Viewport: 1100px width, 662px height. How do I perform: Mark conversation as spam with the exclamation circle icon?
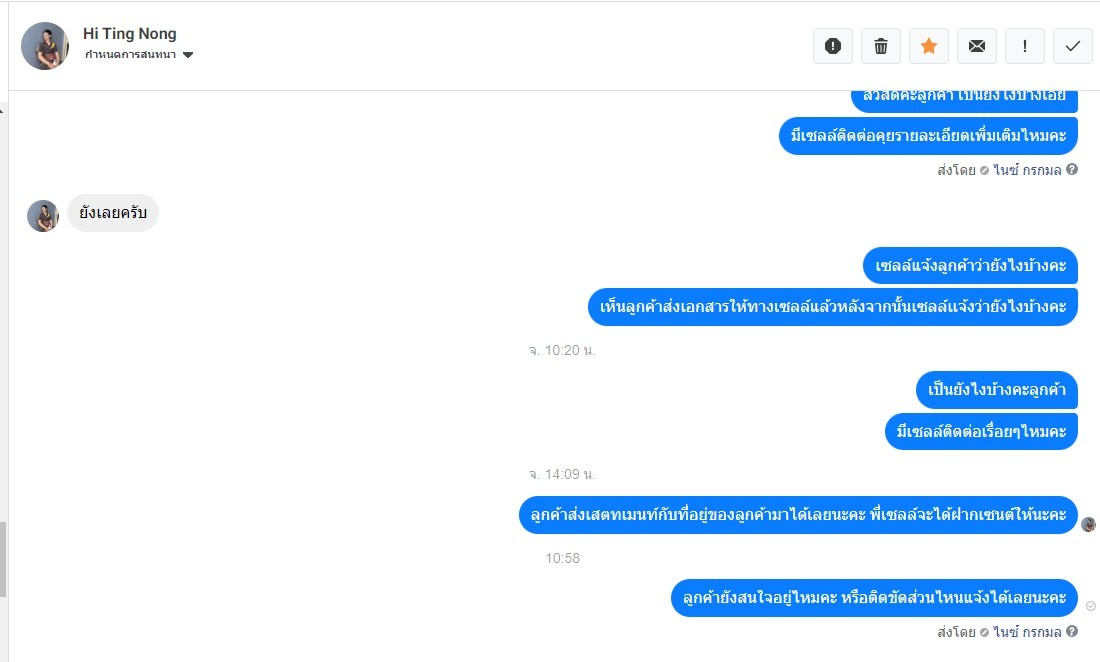[x=833, y=46]
